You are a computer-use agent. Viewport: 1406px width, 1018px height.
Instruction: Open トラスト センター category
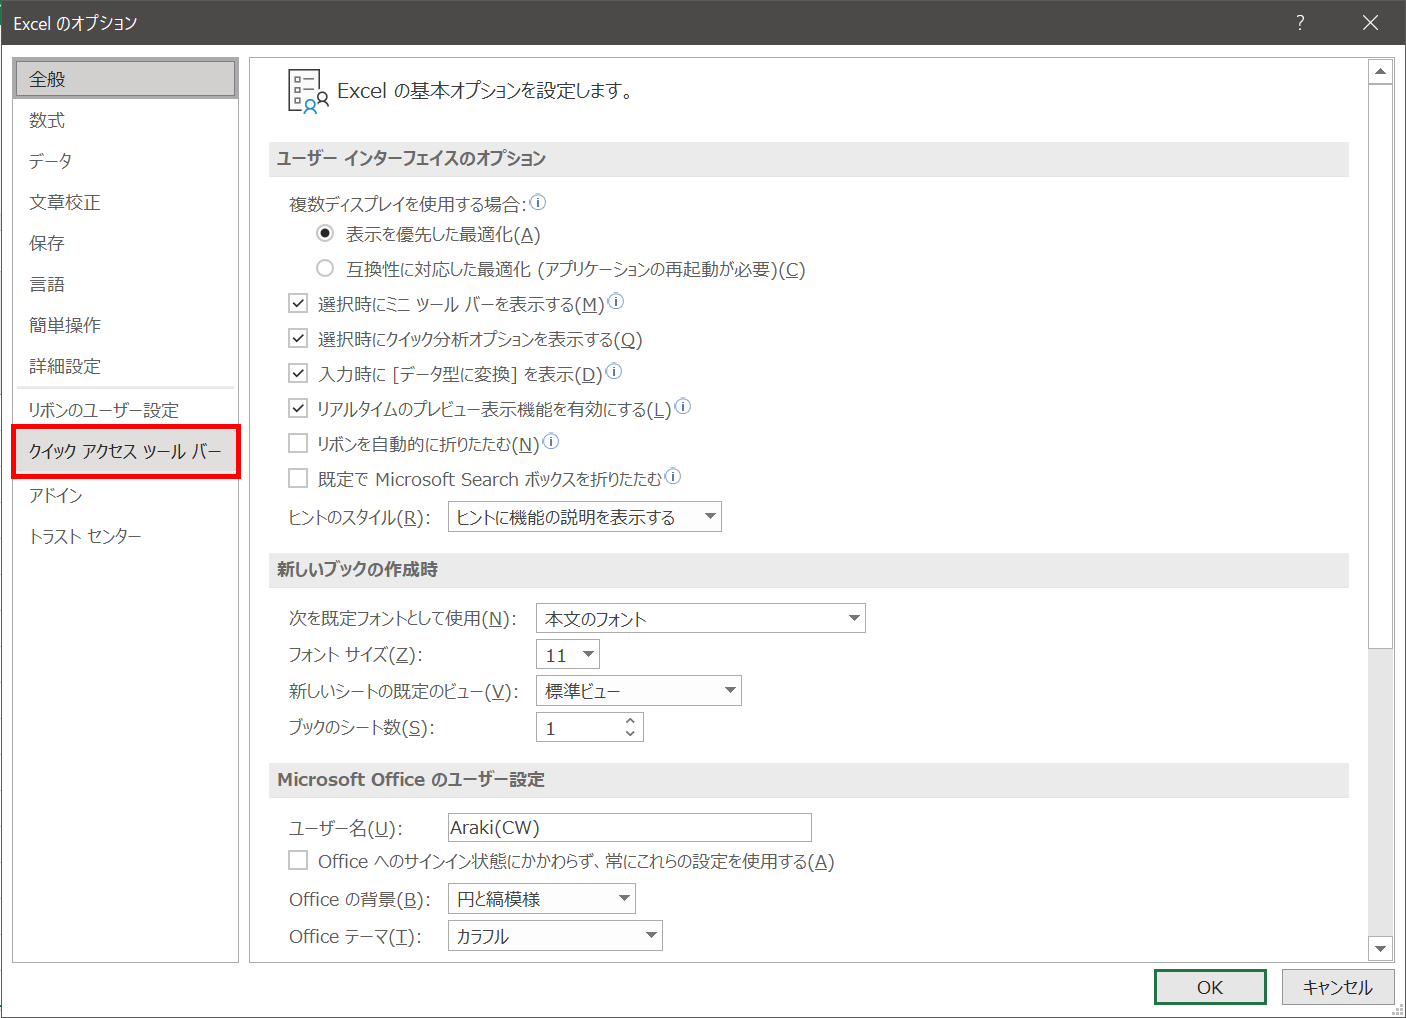pos(125,536)
